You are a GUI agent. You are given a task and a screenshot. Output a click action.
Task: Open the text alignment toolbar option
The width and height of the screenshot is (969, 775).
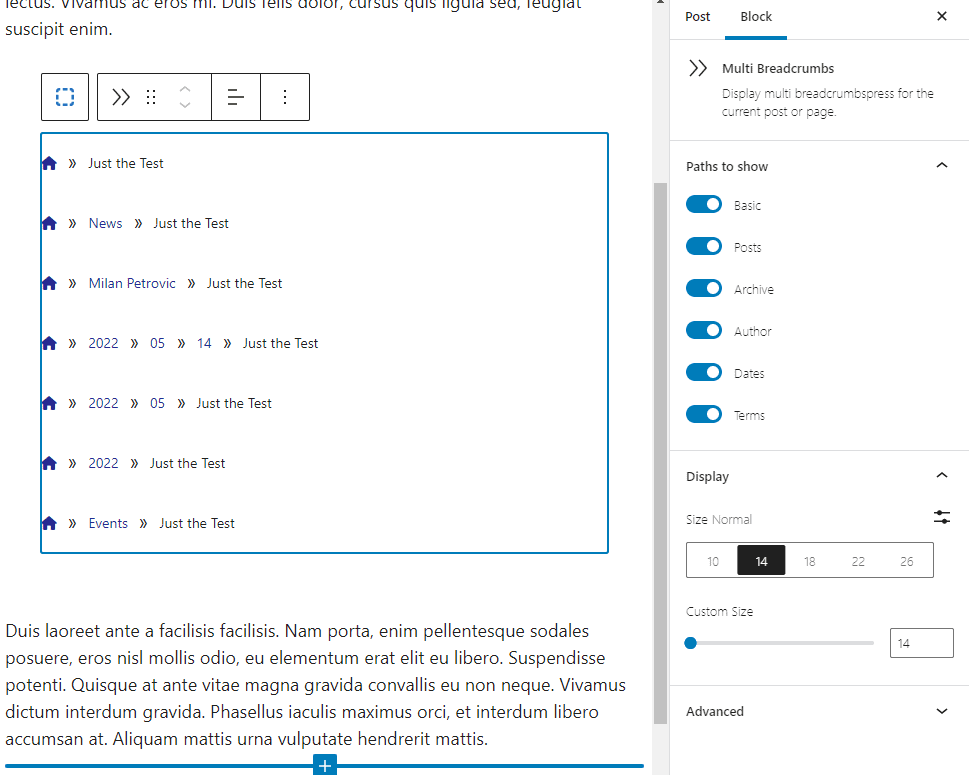coord(235,97)
